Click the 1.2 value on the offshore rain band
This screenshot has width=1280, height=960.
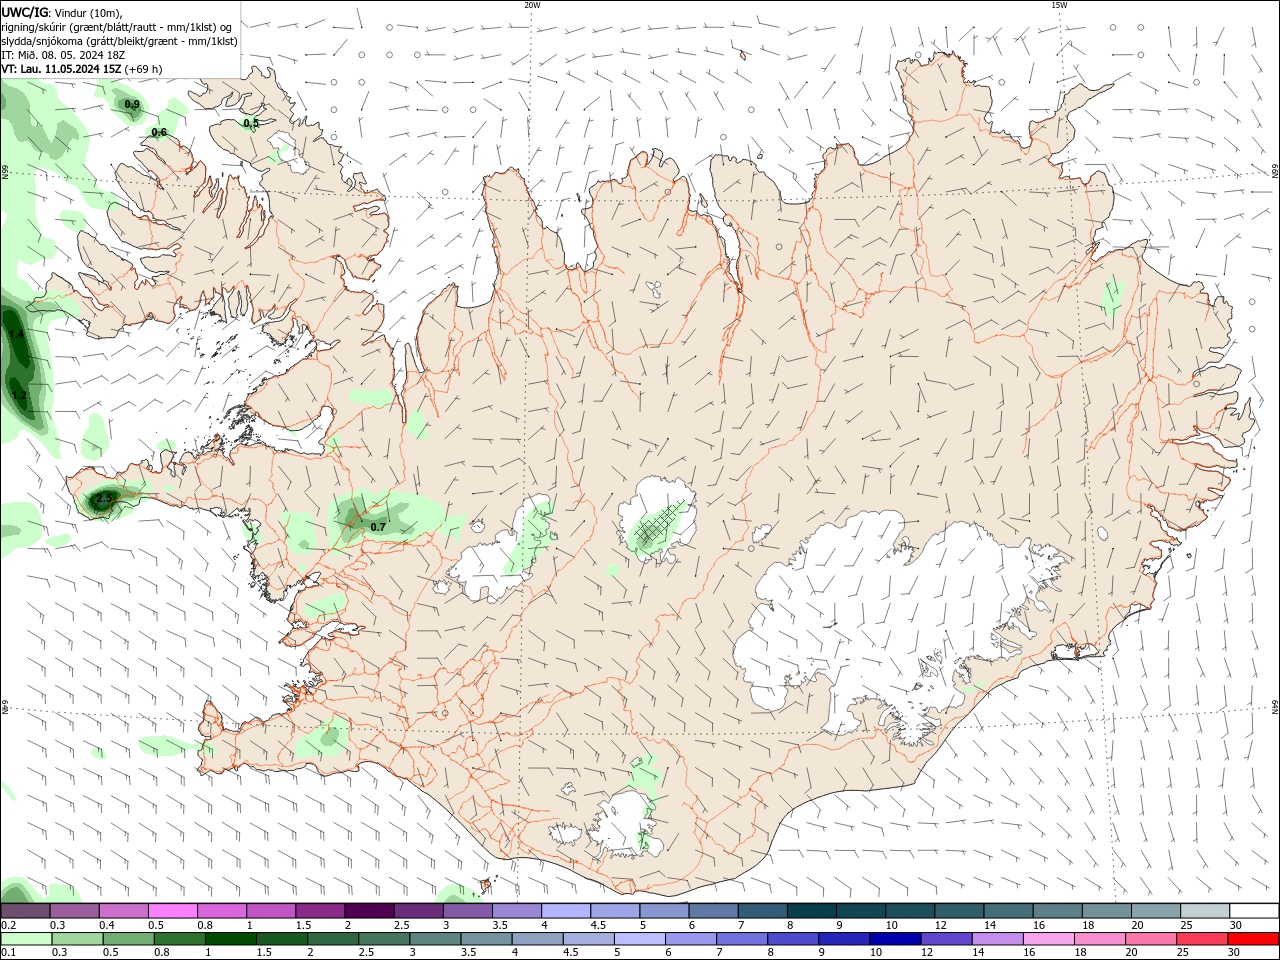point(19,396)
